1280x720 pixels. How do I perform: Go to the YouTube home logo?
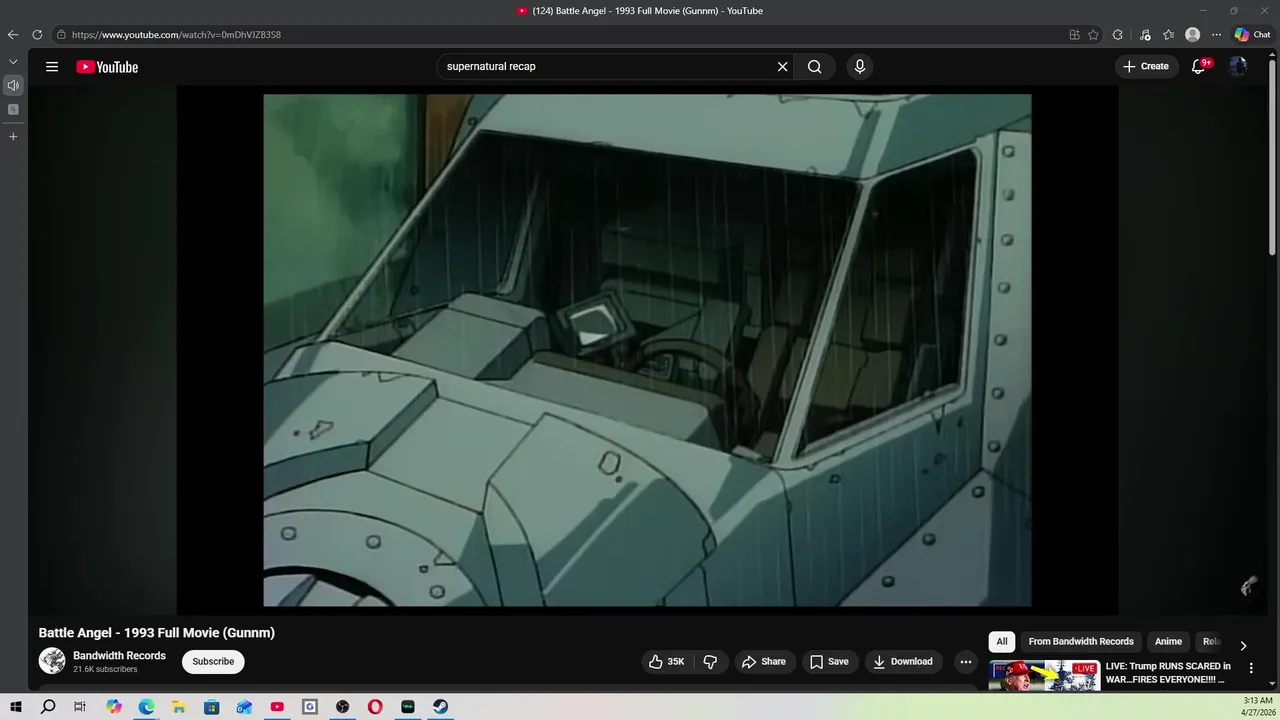107,67
